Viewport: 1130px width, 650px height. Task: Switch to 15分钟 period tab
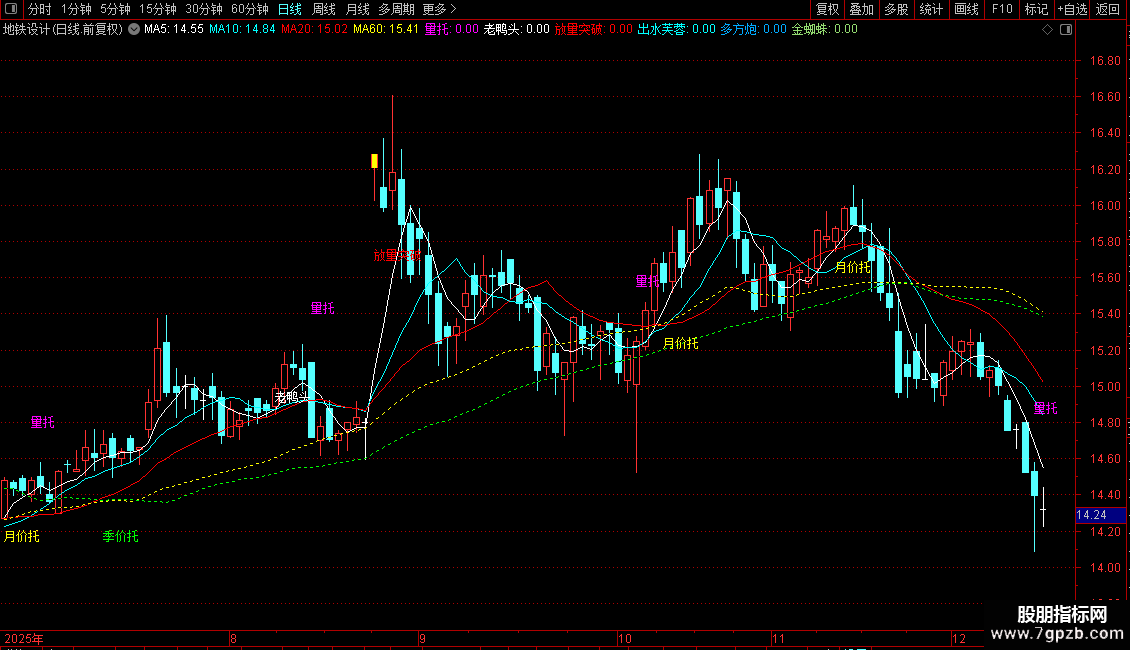[x=158, y=9]
